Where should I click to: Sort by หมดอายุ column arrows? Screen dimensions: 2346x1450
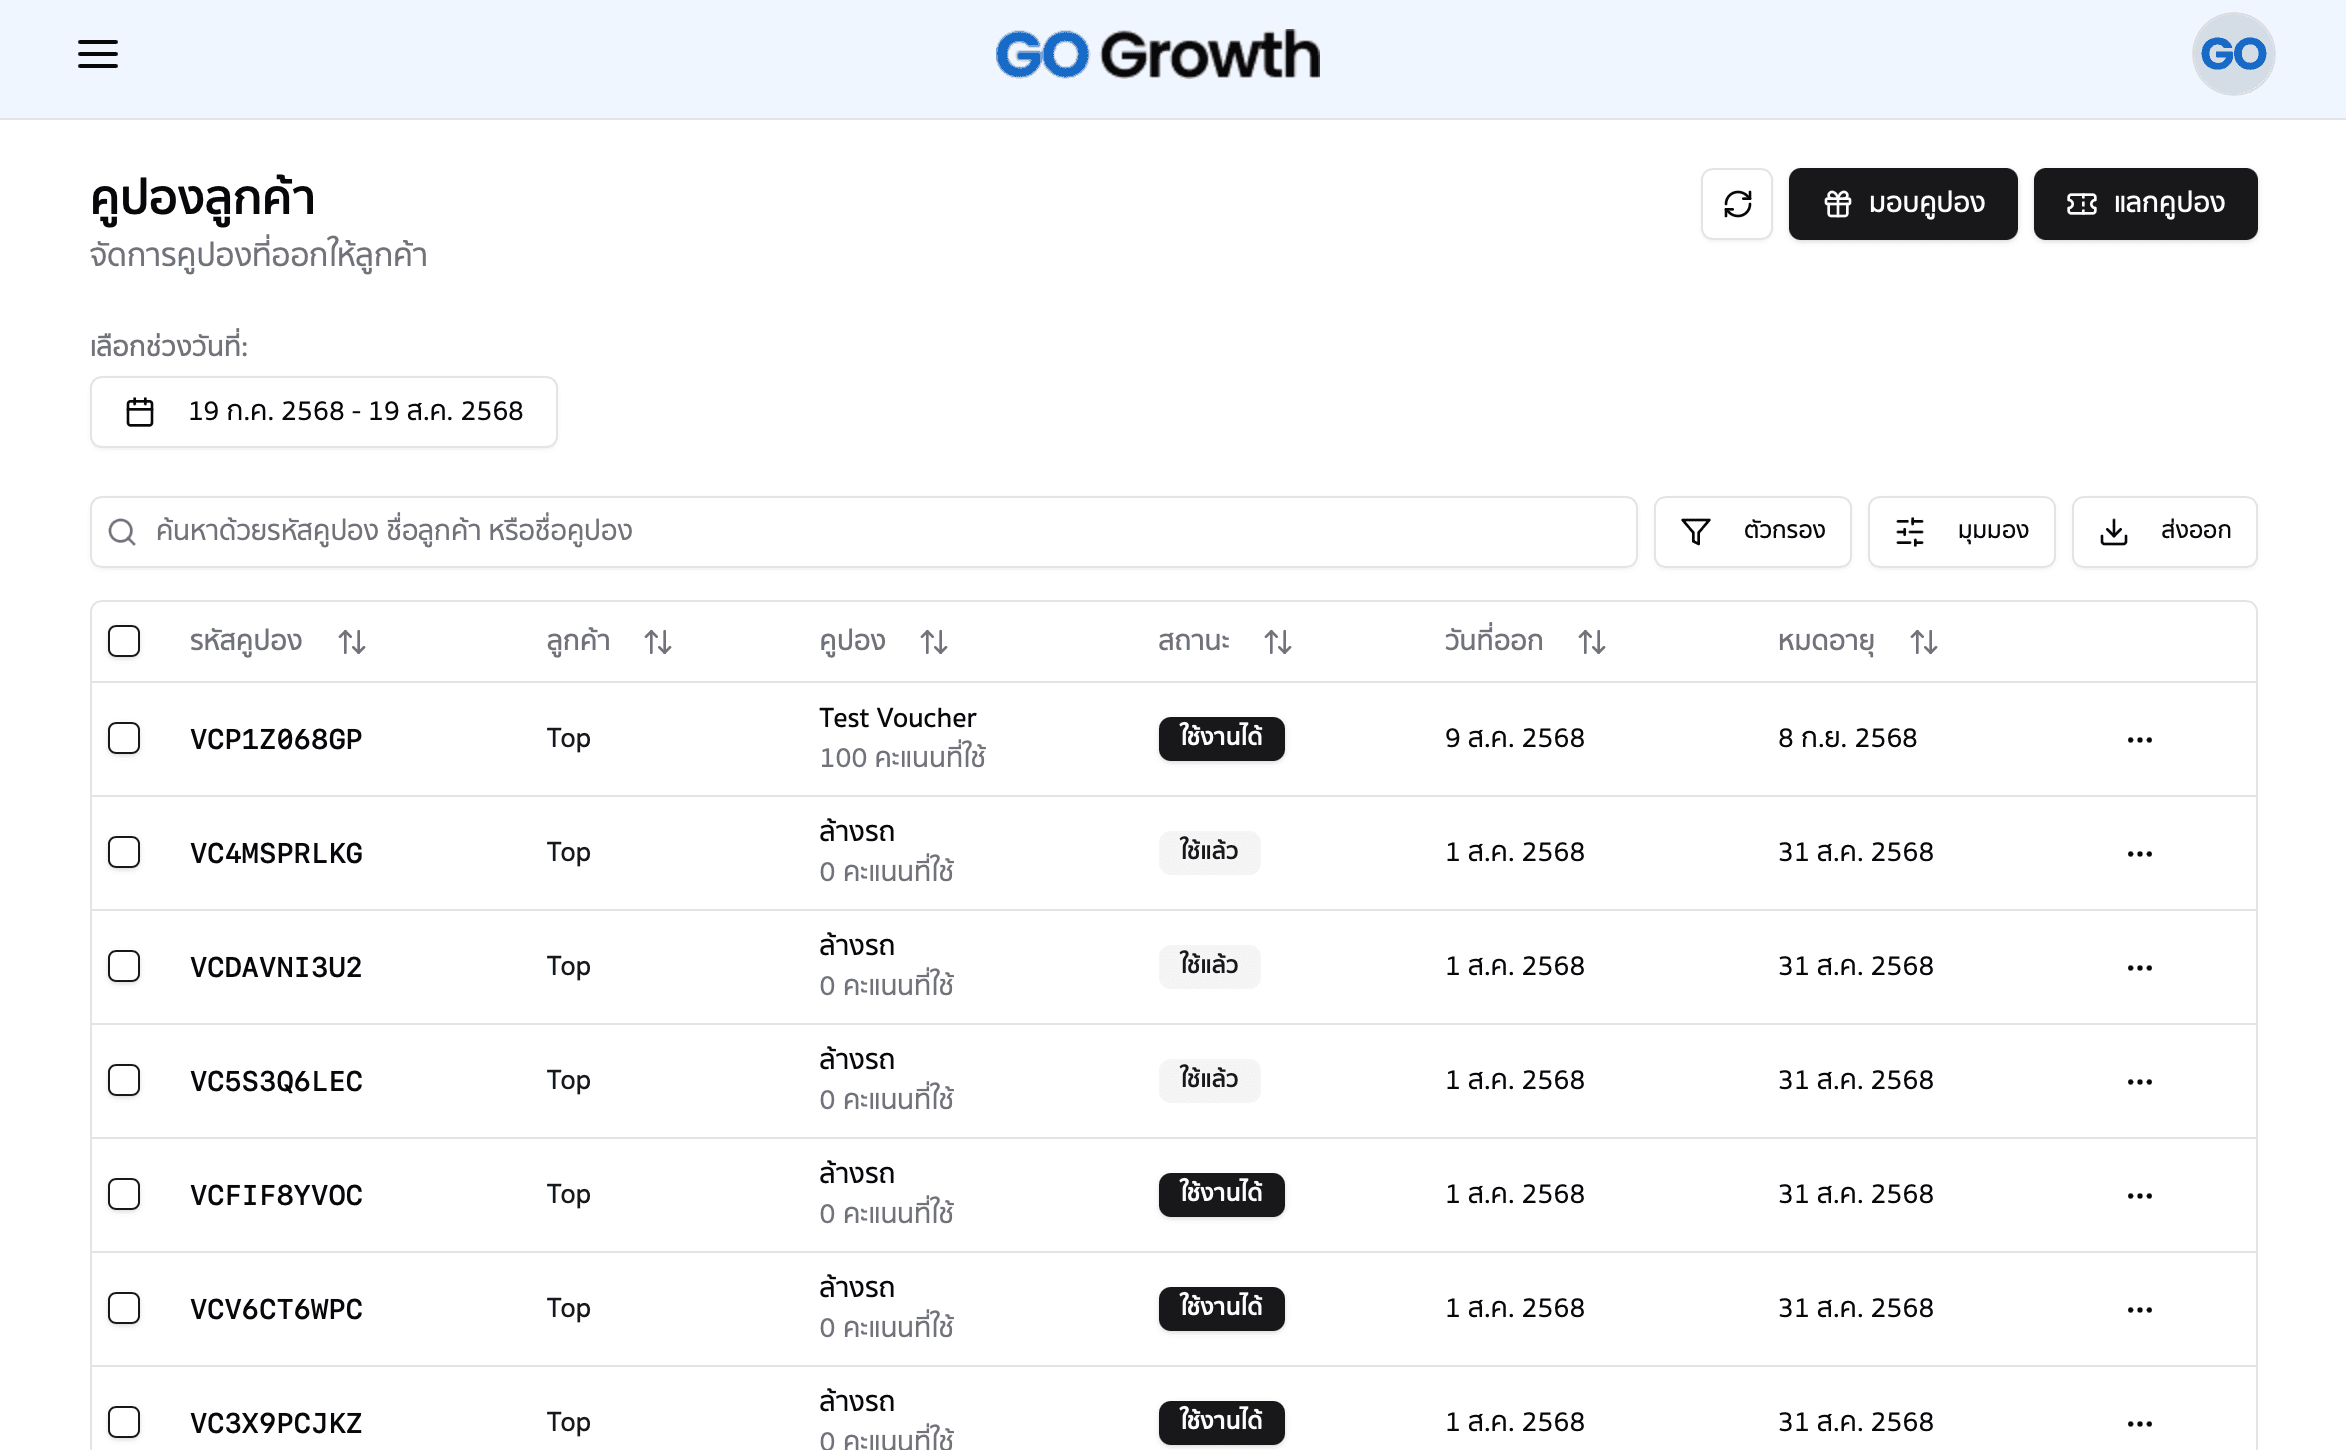1924,642
